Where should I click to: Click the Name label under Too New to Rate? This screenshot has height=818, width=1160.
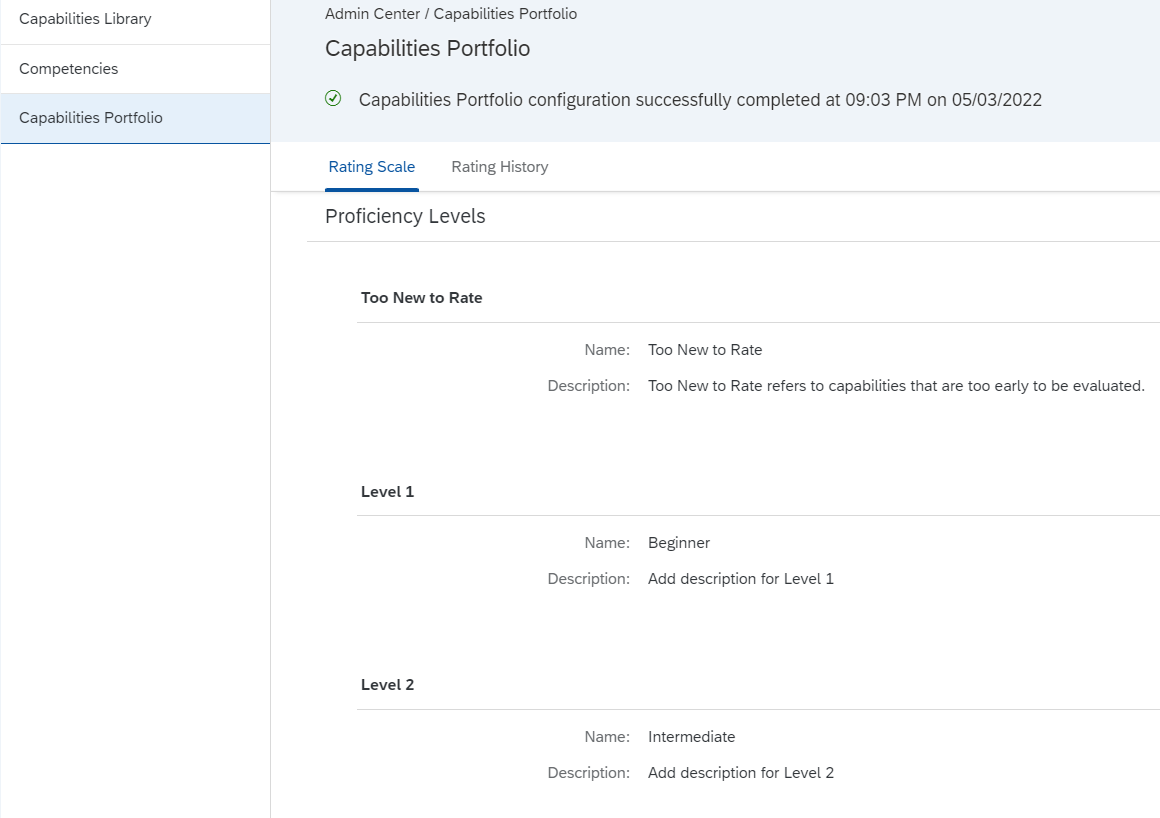(607, 350)
